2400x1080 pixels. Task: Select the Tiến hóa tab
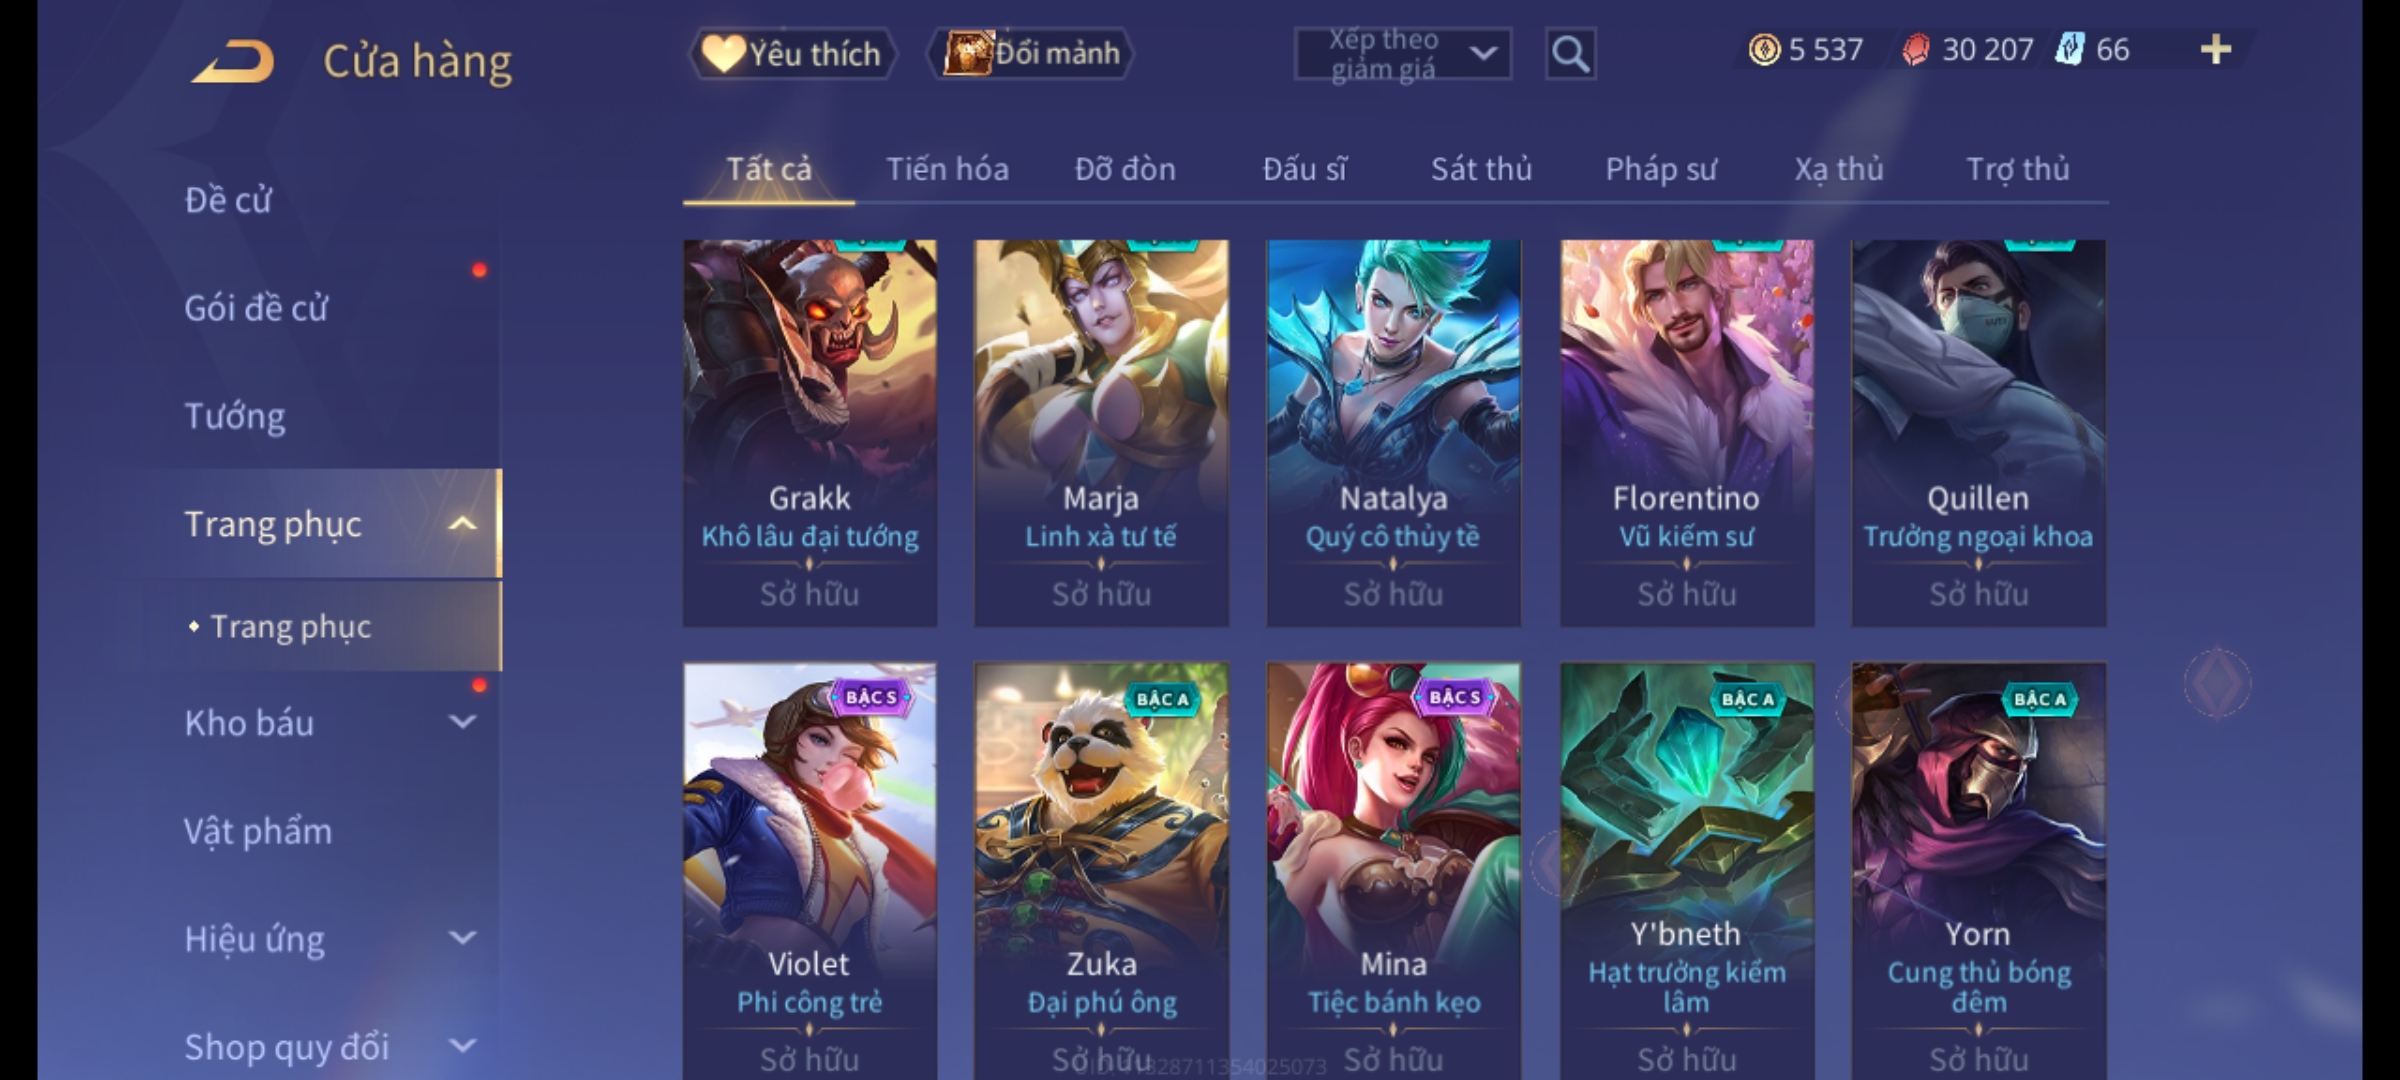947,169
